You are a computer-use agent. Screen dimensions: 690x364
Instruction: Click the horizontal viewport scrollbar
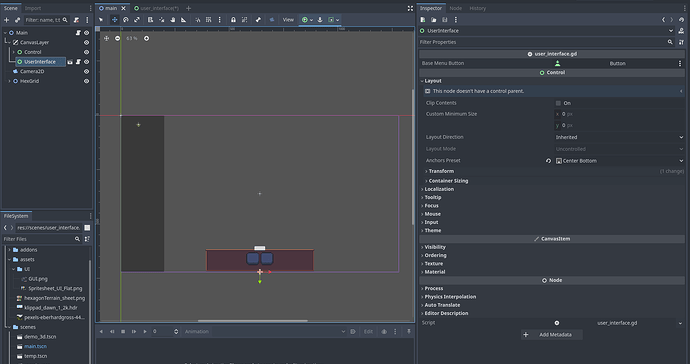click(253, 321)
